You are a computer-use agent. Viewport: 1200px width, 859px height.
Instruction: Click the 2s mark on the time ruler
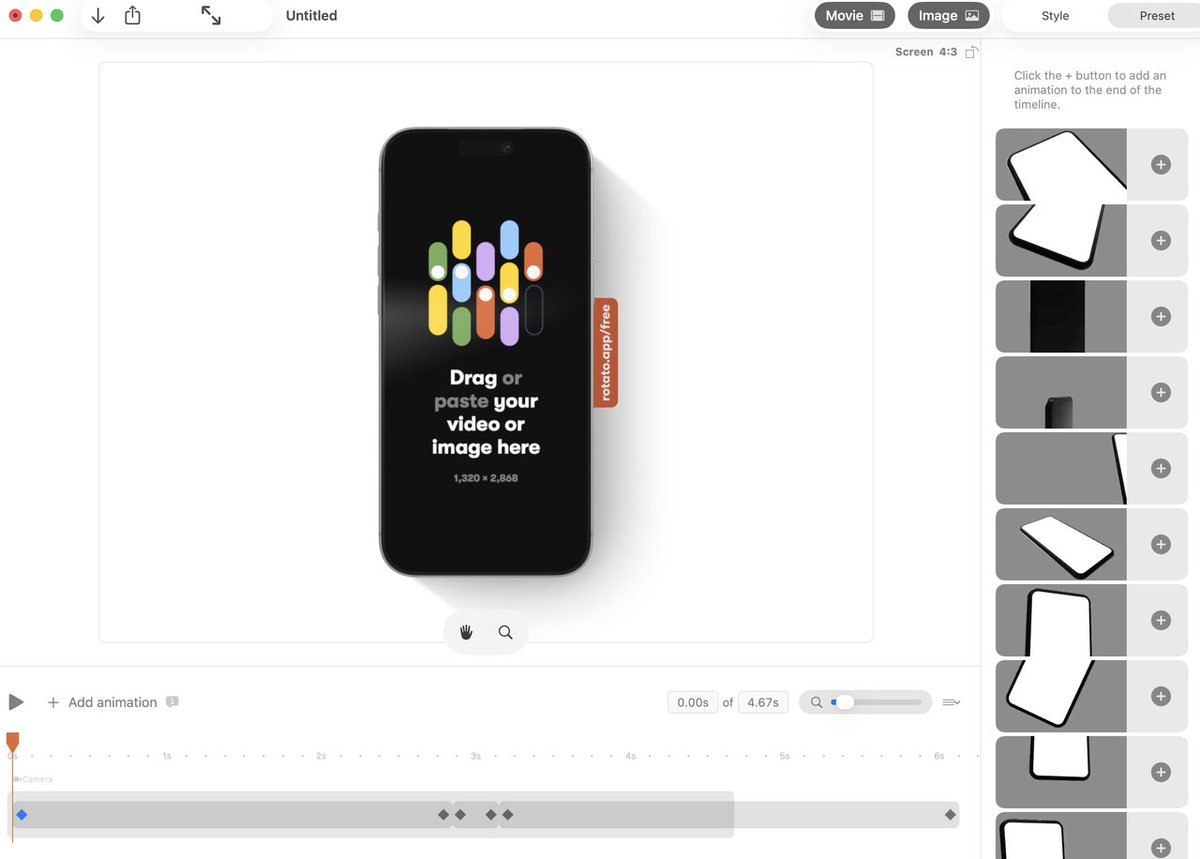[x=321, y=756]
